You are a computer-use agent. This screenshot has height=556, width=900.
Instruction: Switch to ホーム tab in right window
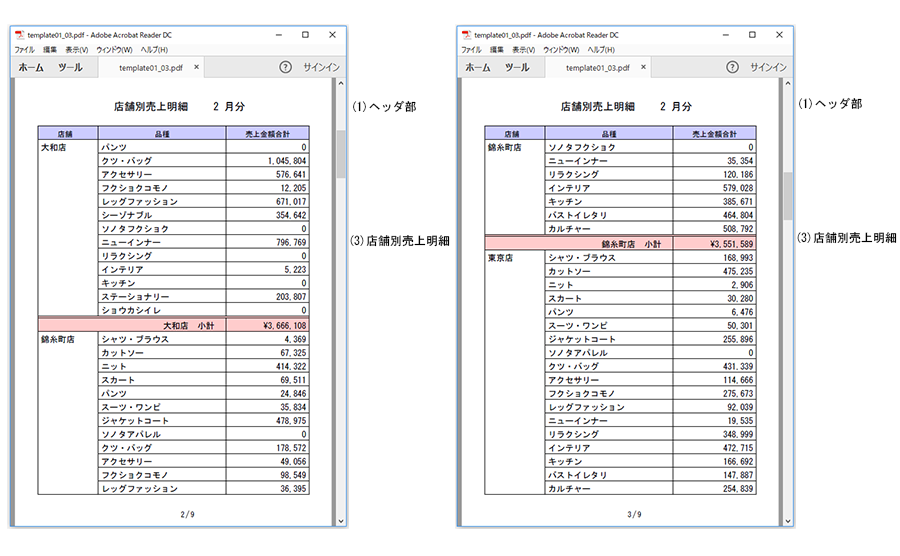[478, 68]
